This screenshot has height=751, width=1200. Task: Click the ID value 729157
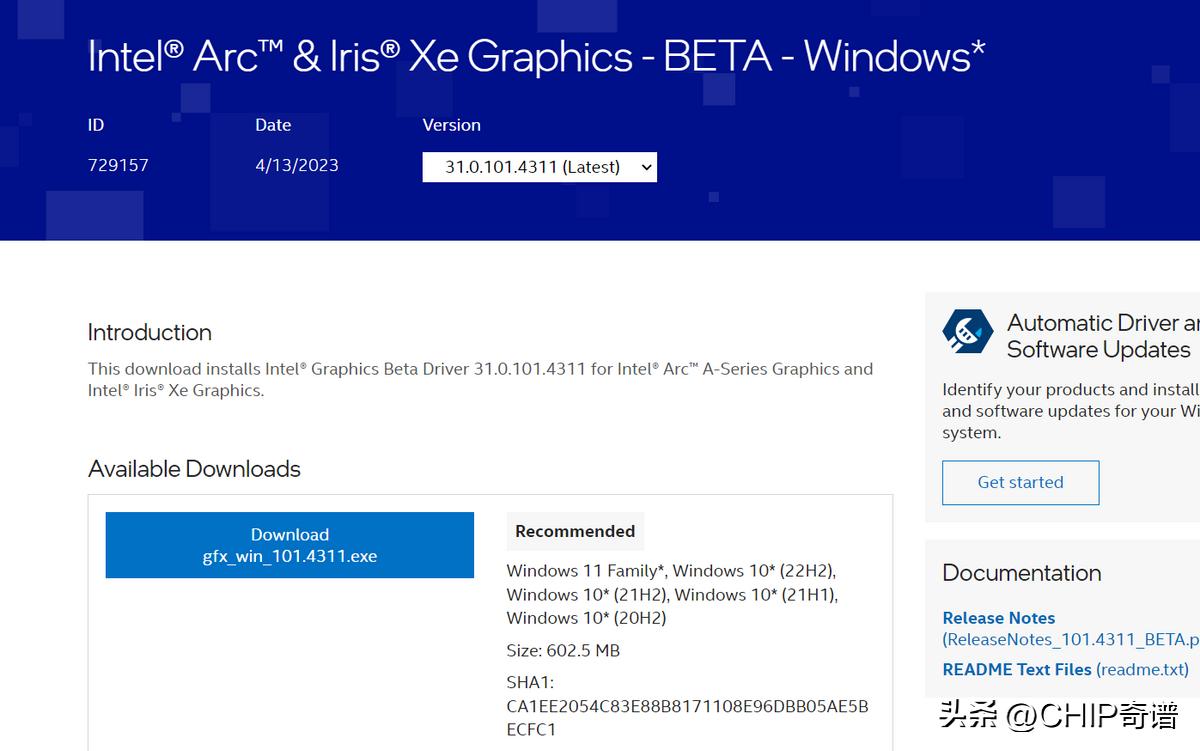point(118,165)
